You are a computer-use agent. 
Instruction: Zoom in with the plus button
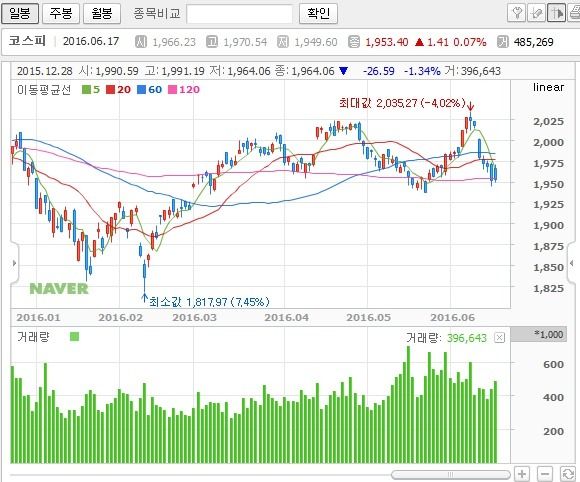click(x=522, y=474)
